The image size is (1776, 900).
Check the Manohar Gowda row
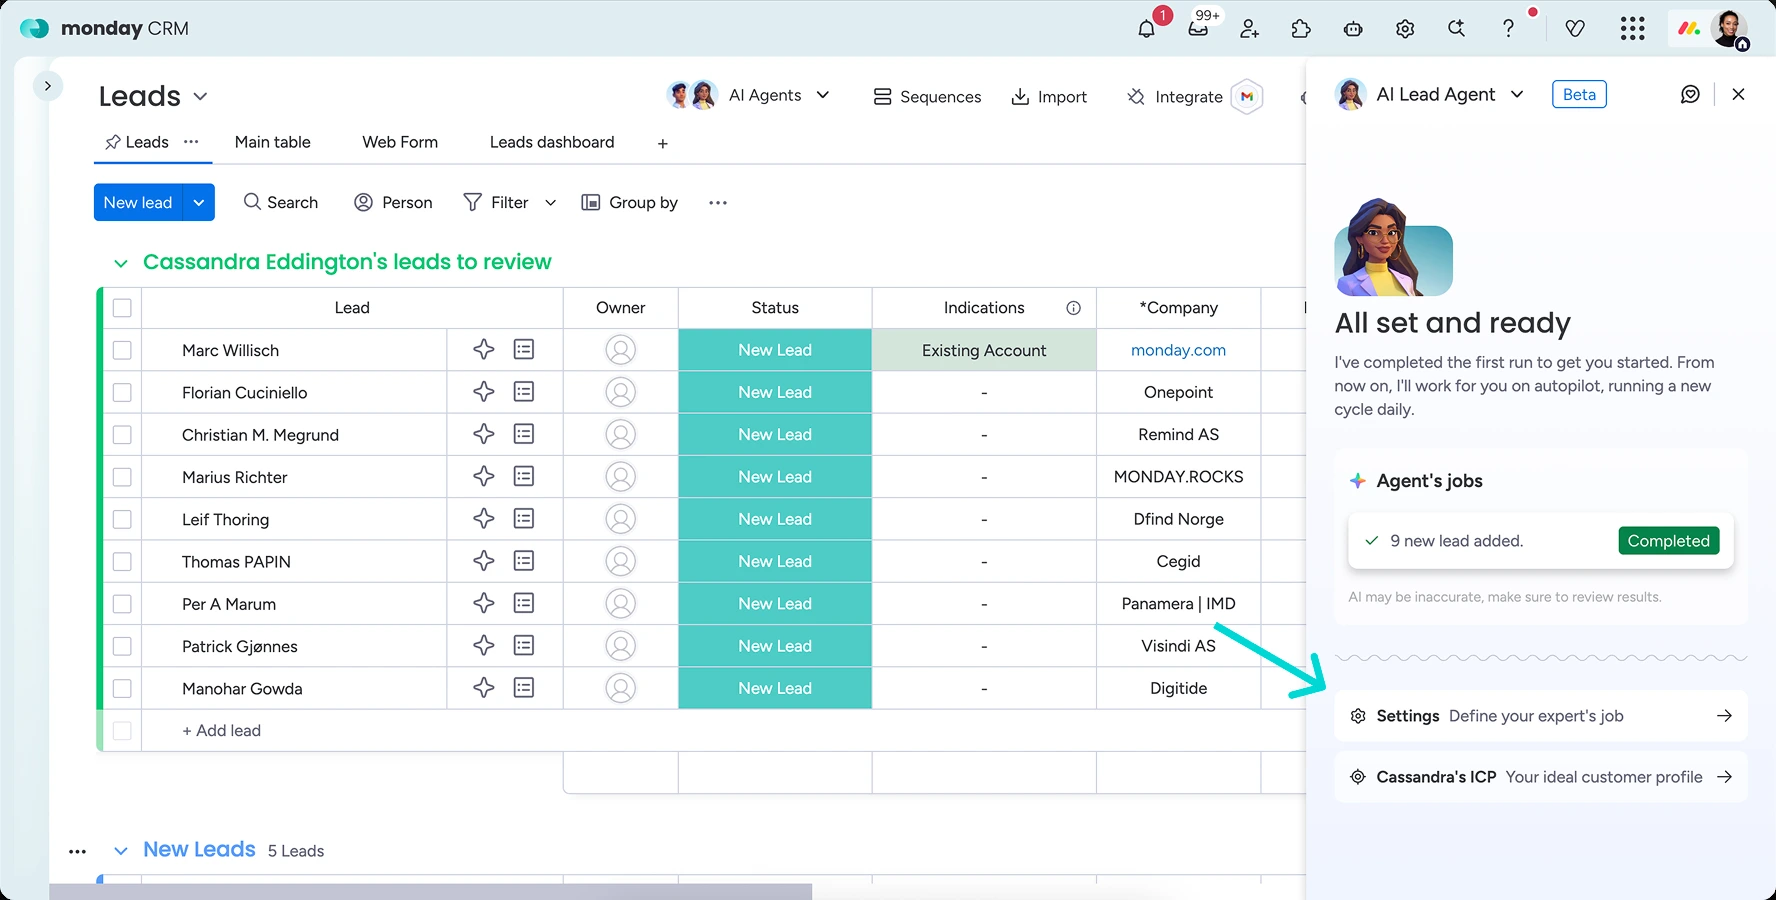pyautogui.click(x=122, y=688)
